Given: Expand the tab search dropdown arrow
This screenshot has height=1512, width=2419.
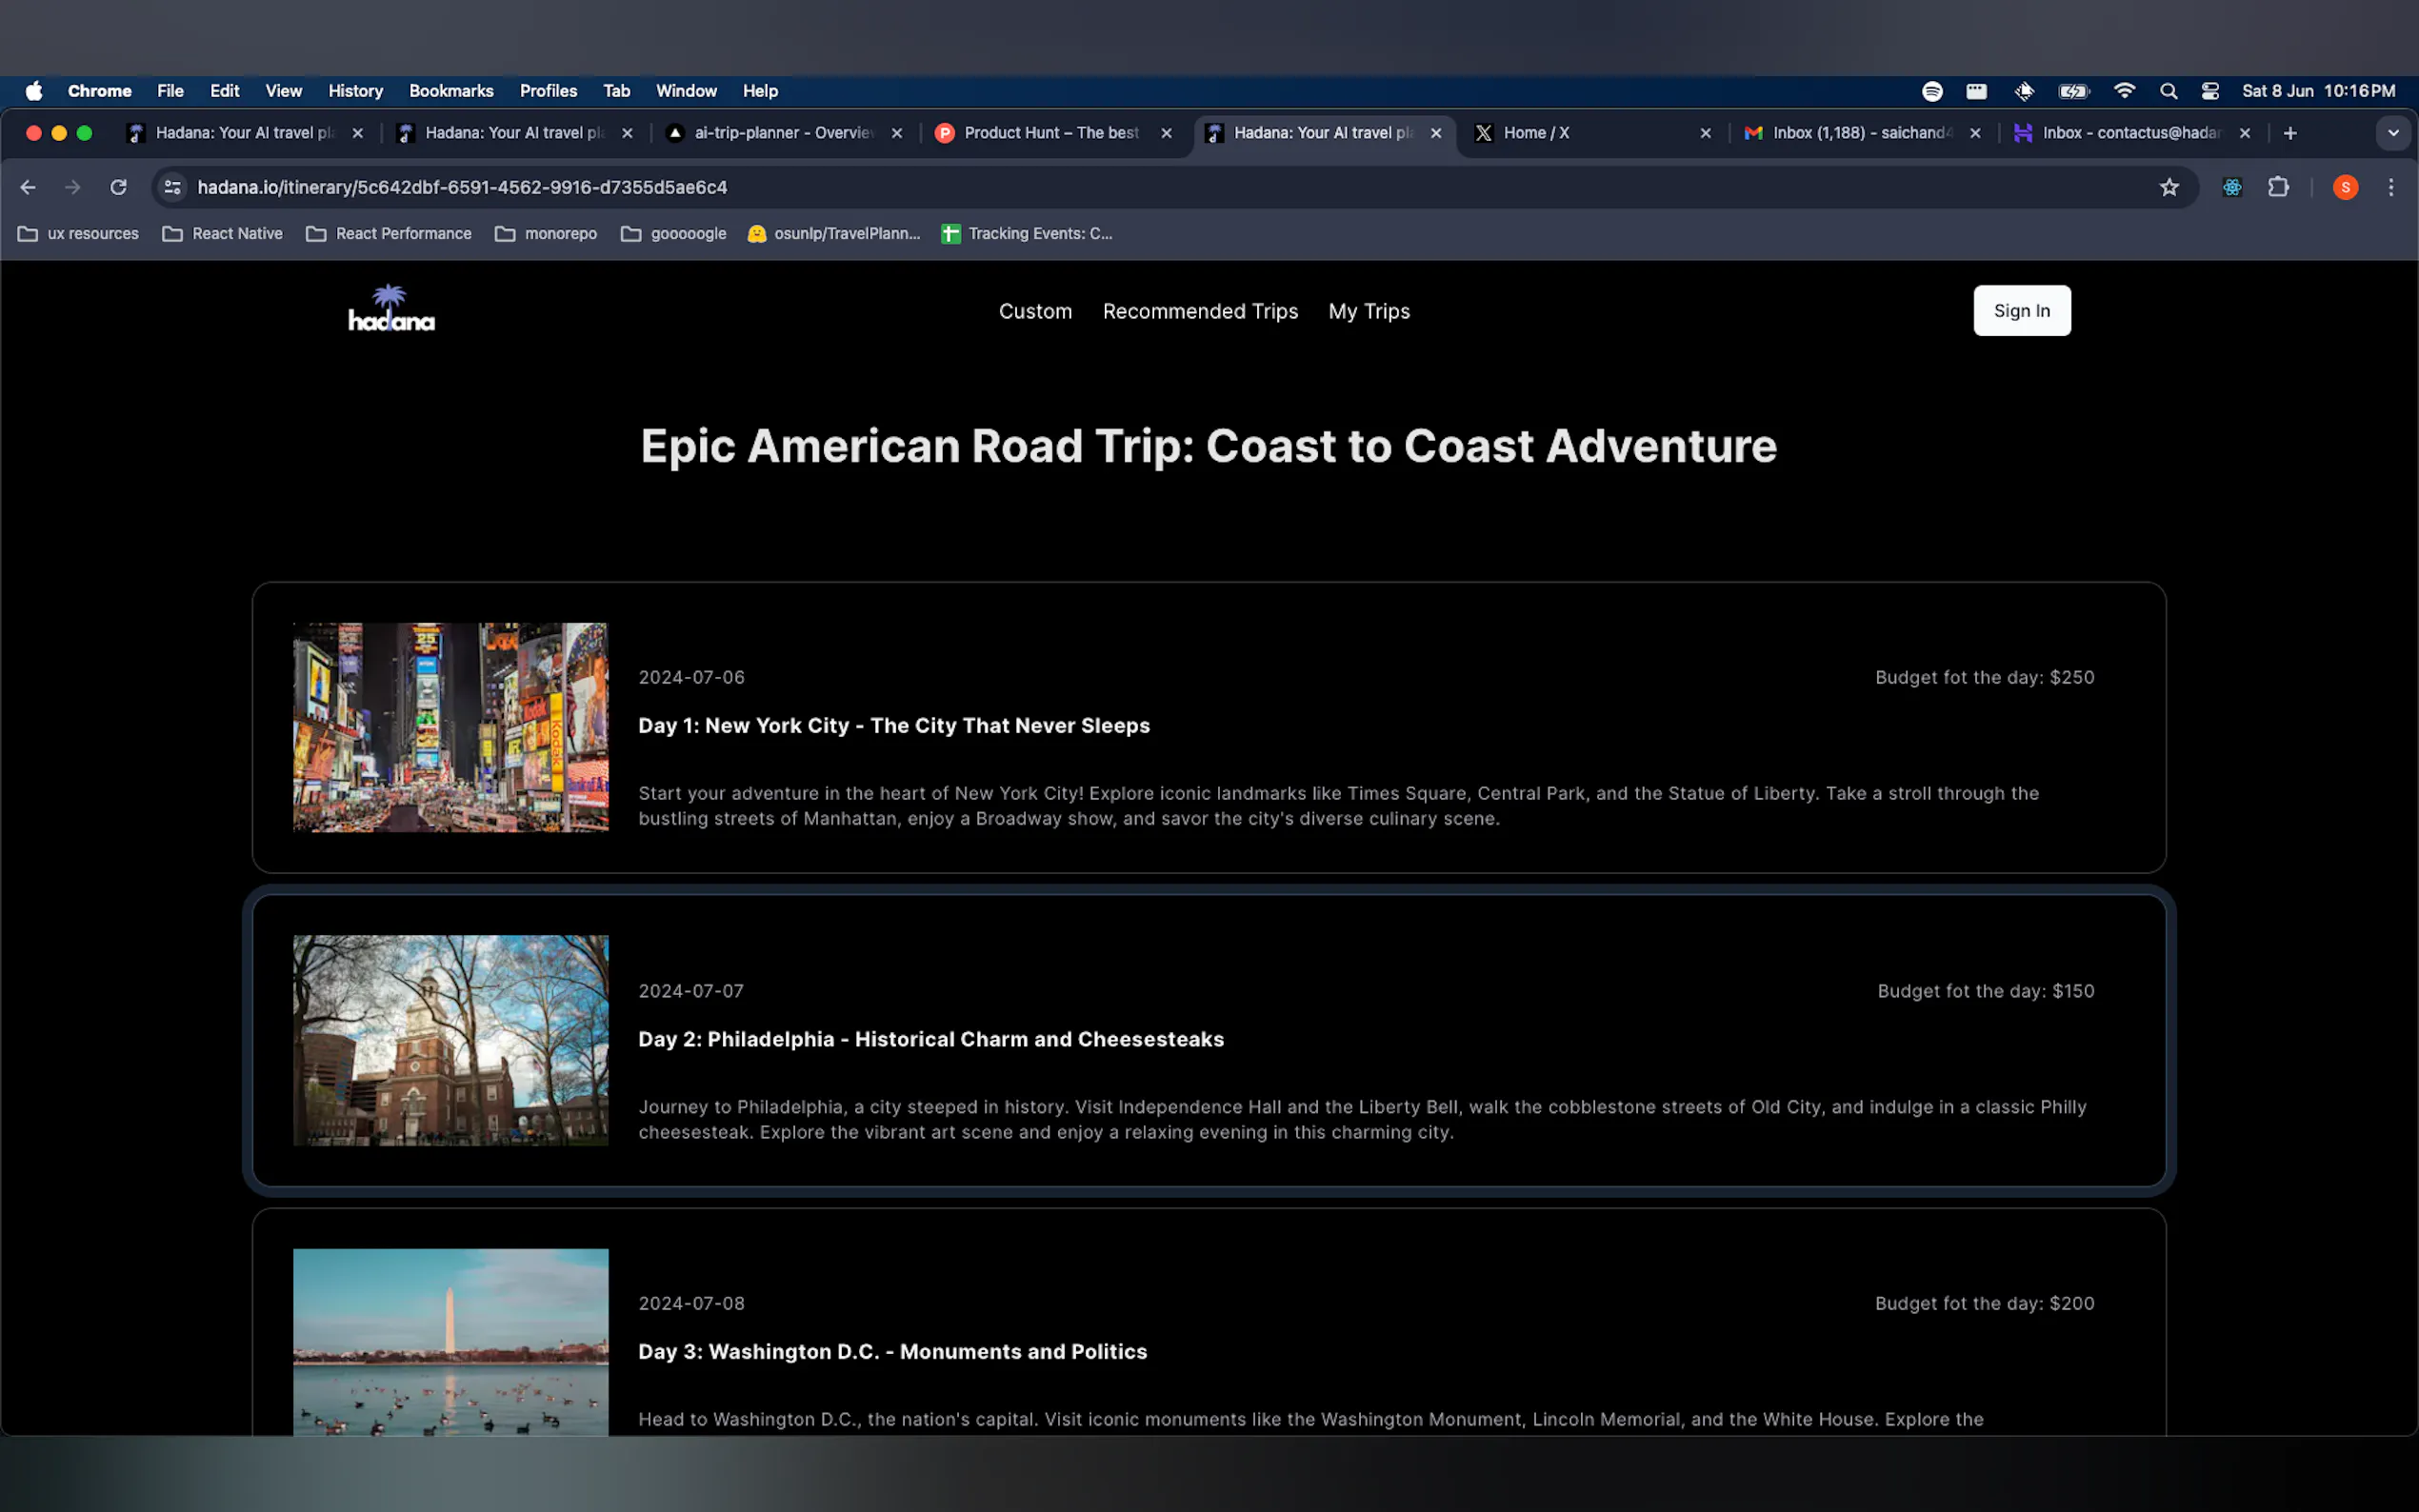Looking at the screenshot, I should 2393,133.
